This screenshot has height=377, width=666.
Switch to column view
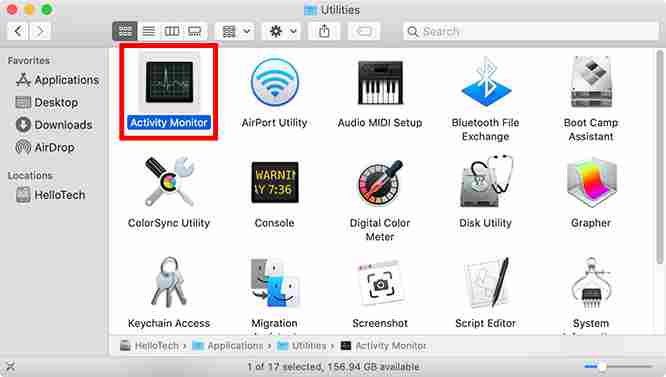click(172, 31)
